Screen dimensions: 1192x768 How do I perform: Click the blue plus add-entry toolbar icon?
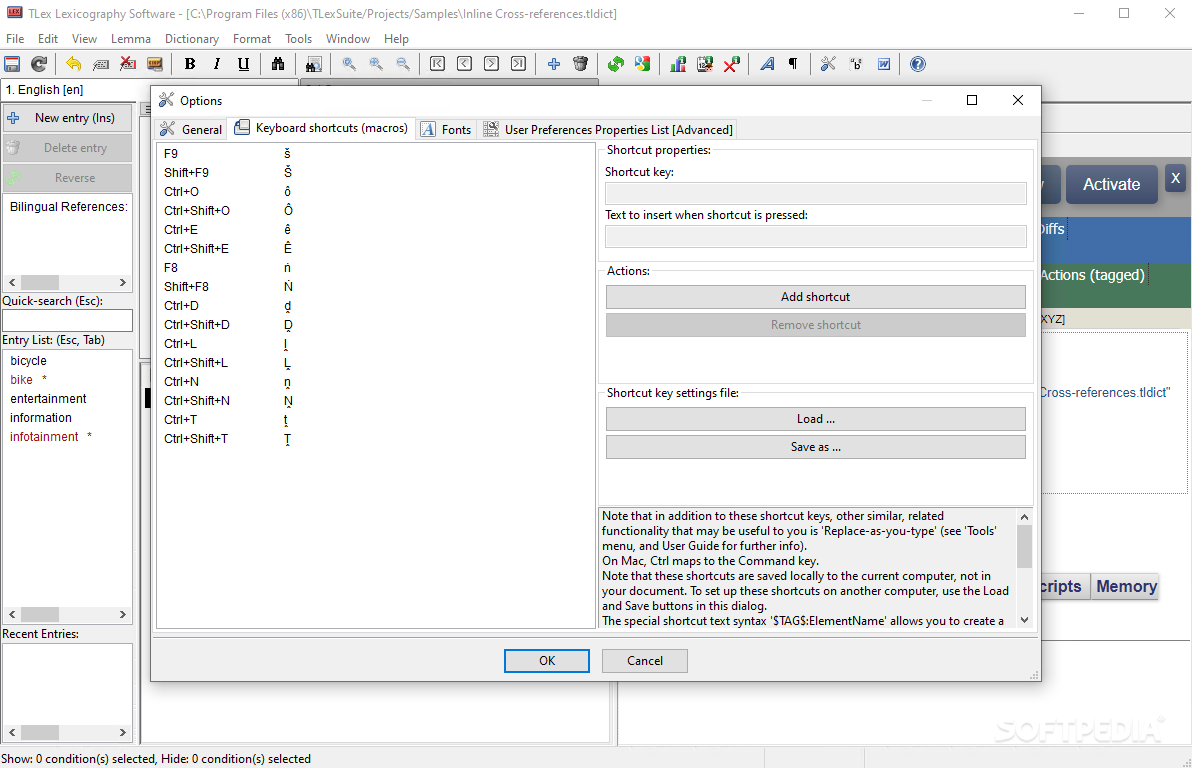(553, 64)
